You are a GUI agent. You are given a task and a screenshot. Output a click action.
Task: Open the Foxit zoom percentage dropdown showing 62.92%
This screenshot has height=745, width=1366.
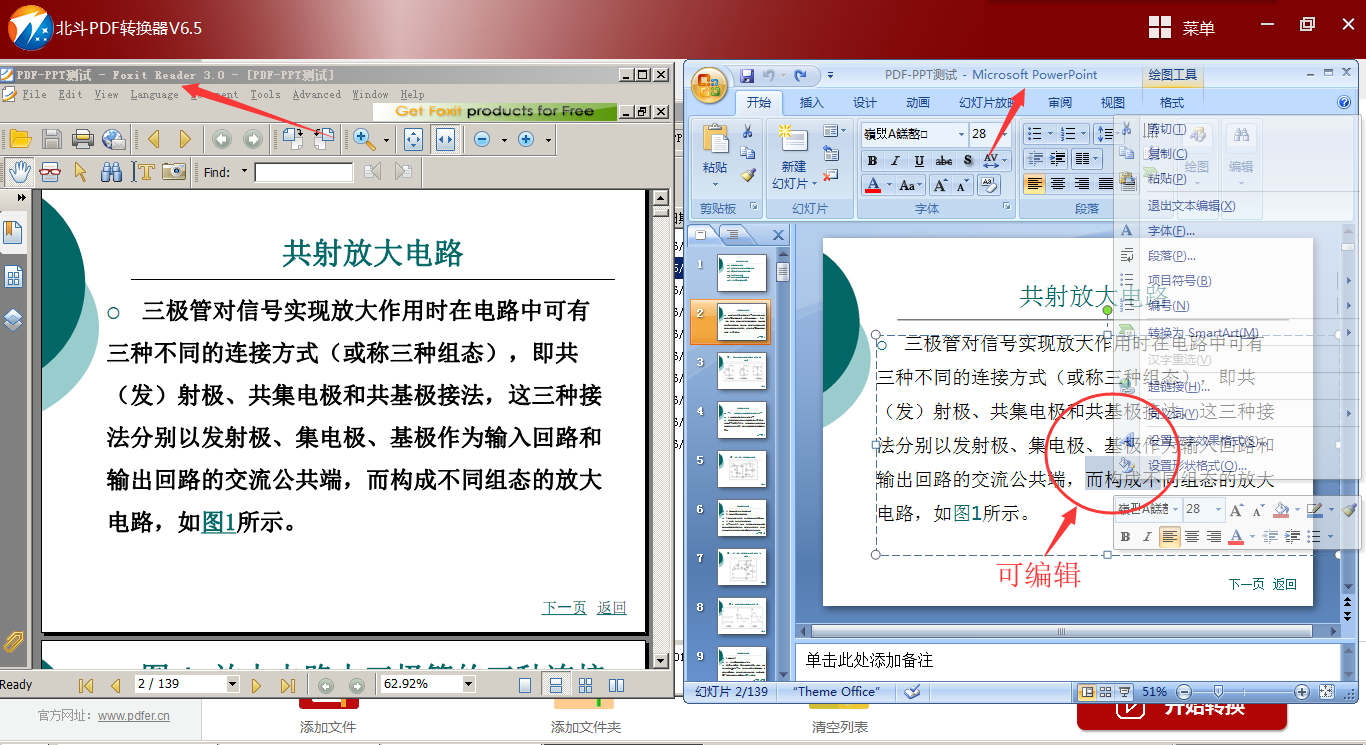tap(468, 684)
